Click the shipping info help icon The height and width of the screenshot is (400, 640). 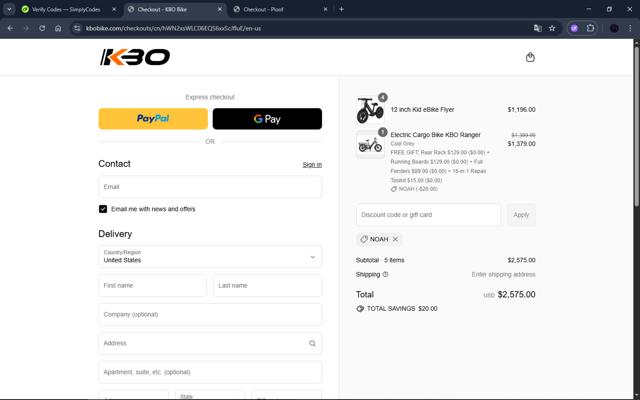[385, 274]
